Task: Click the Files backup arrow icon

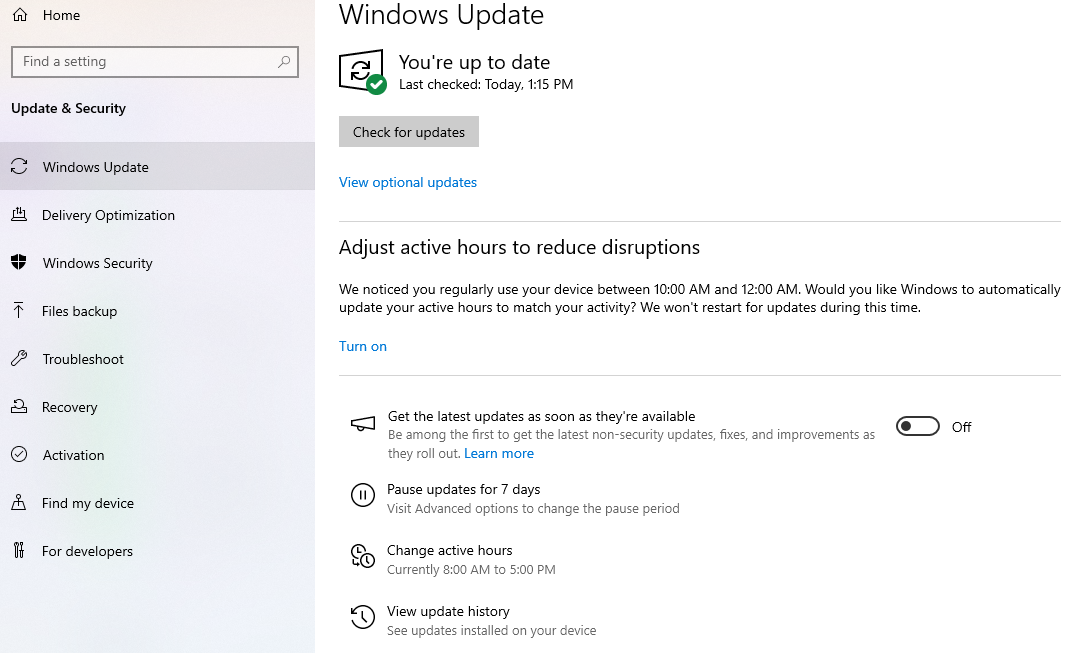Action: pyautogui.click(x=18, y=311)
